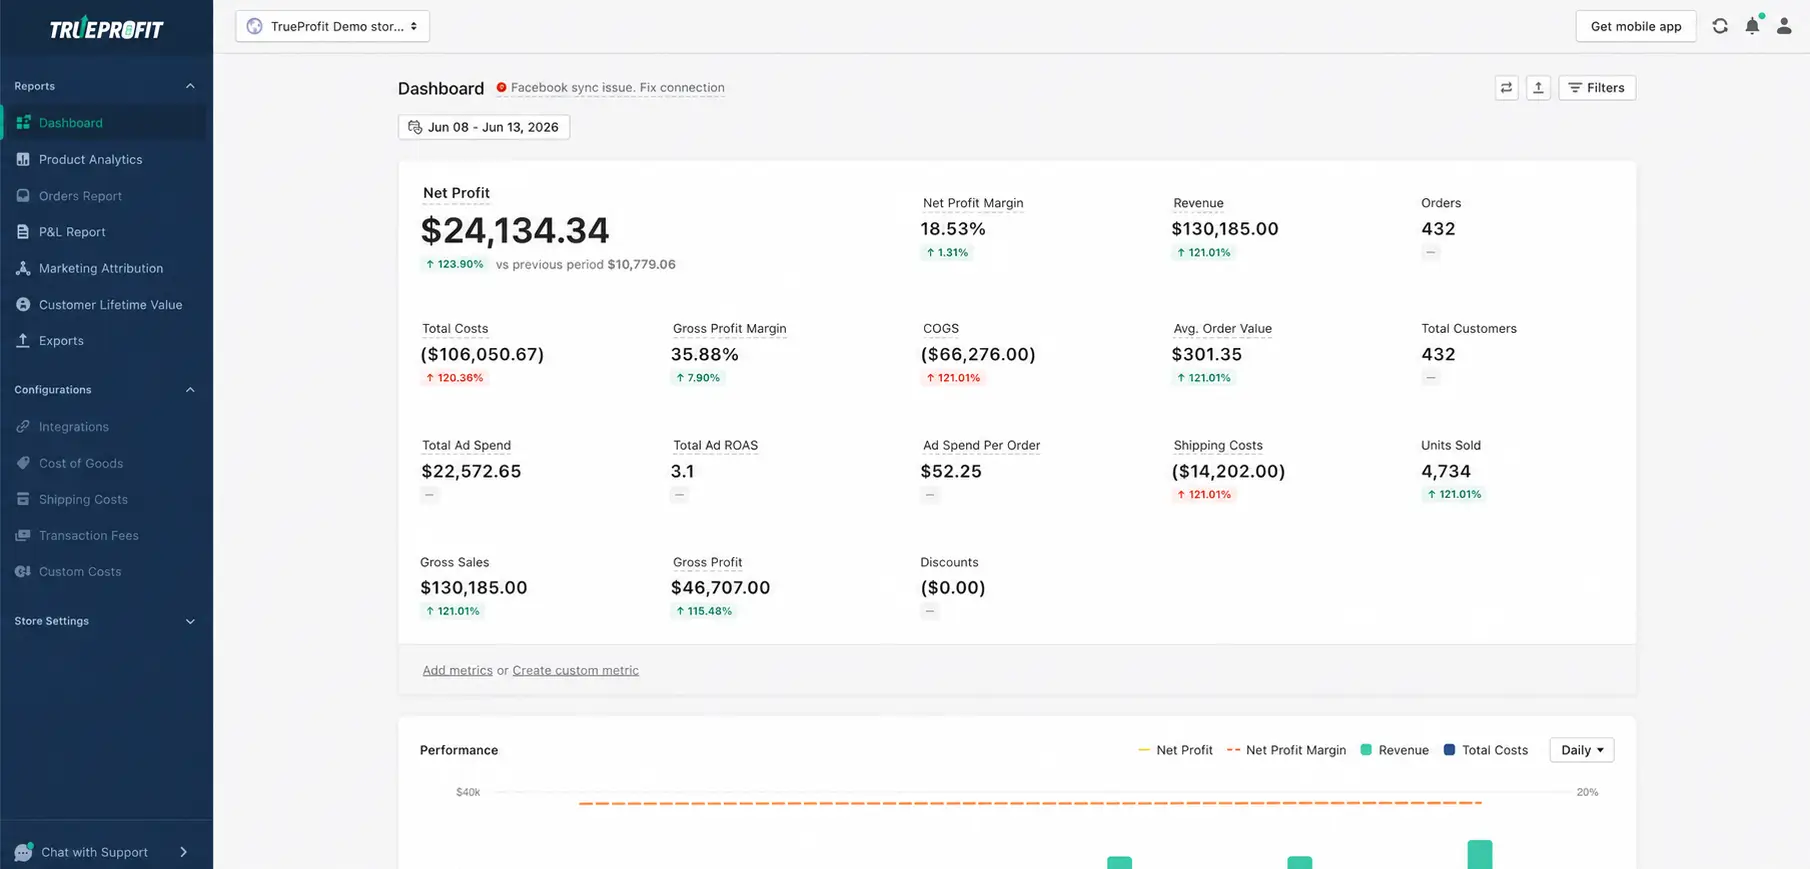This screenshot has height=869, width=1810.
Task: Click the Customer Lifetime Value icon
Action: click(23, 304)
